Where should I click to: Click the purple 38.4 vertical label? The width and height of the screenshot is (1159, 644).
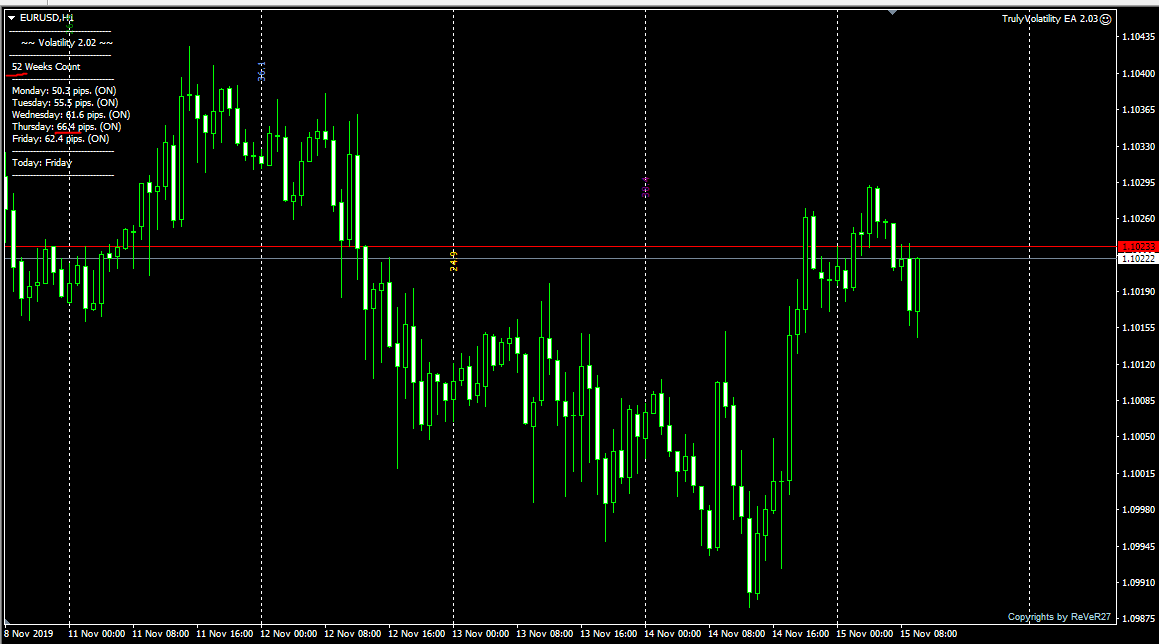(x=646, y=187)
